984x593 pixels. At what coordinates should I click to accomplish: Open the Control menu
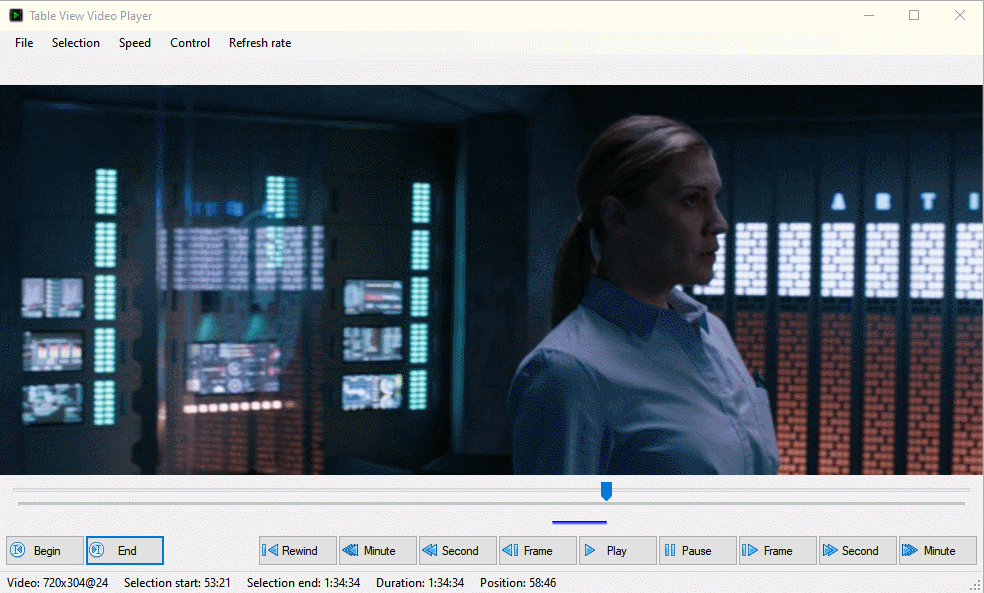190,43
